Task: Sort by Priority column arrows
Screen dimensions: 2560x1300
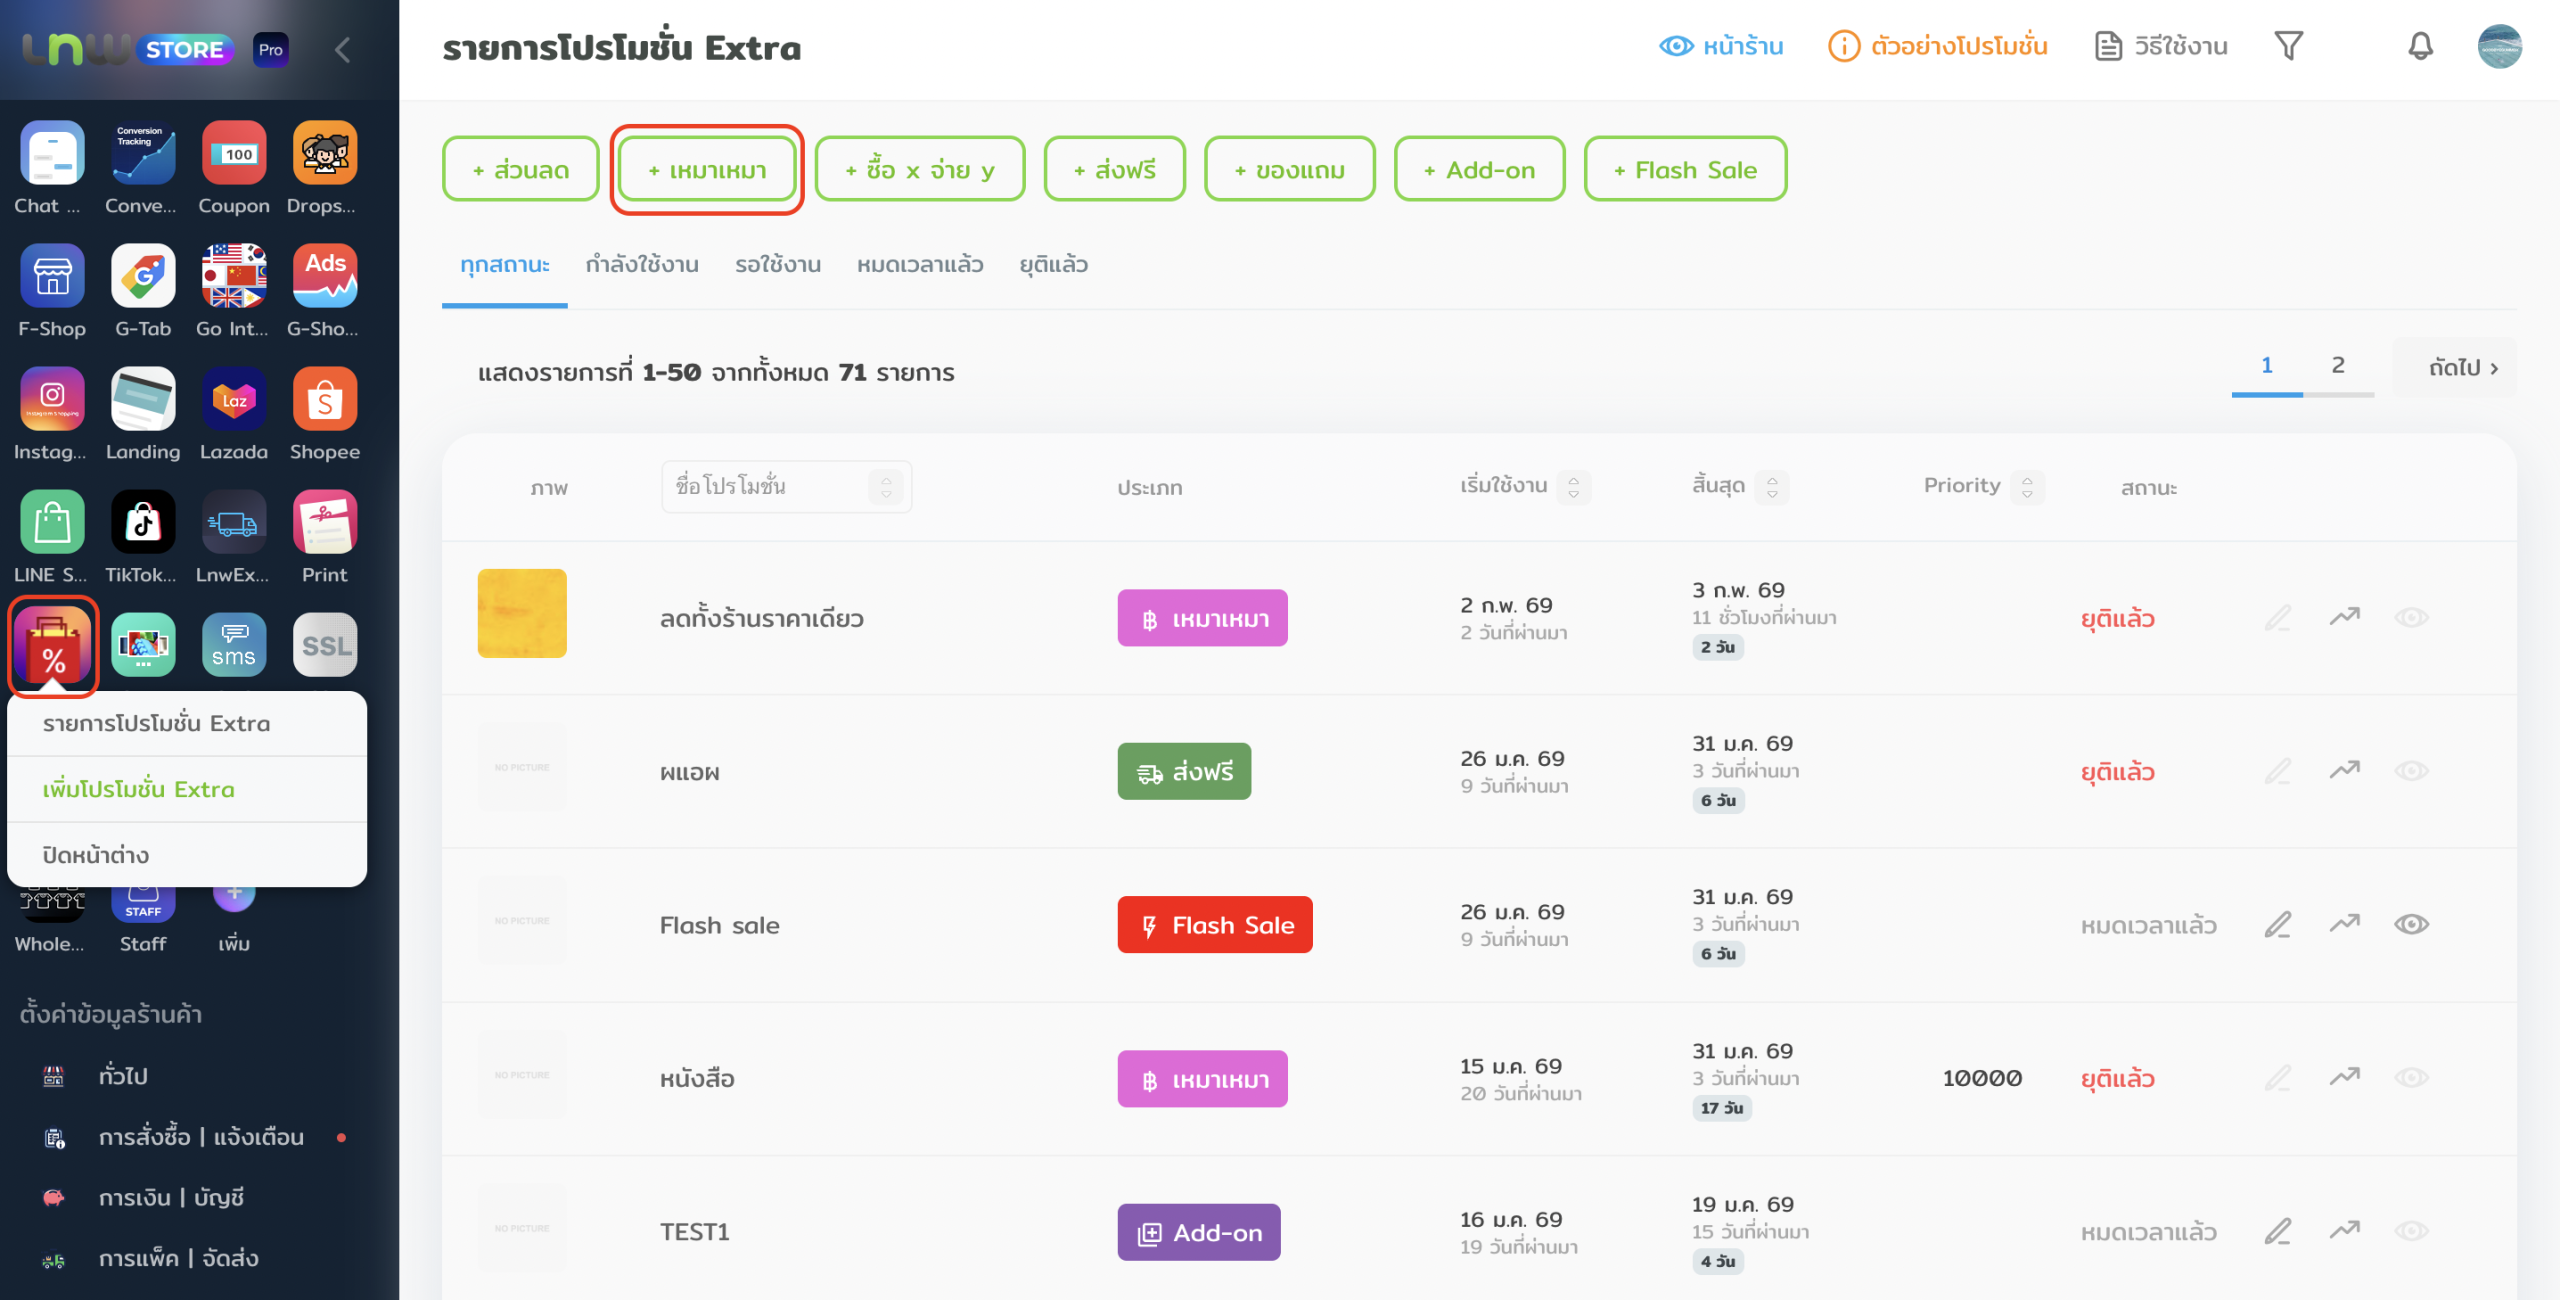Action: [x=2027, y=487]
